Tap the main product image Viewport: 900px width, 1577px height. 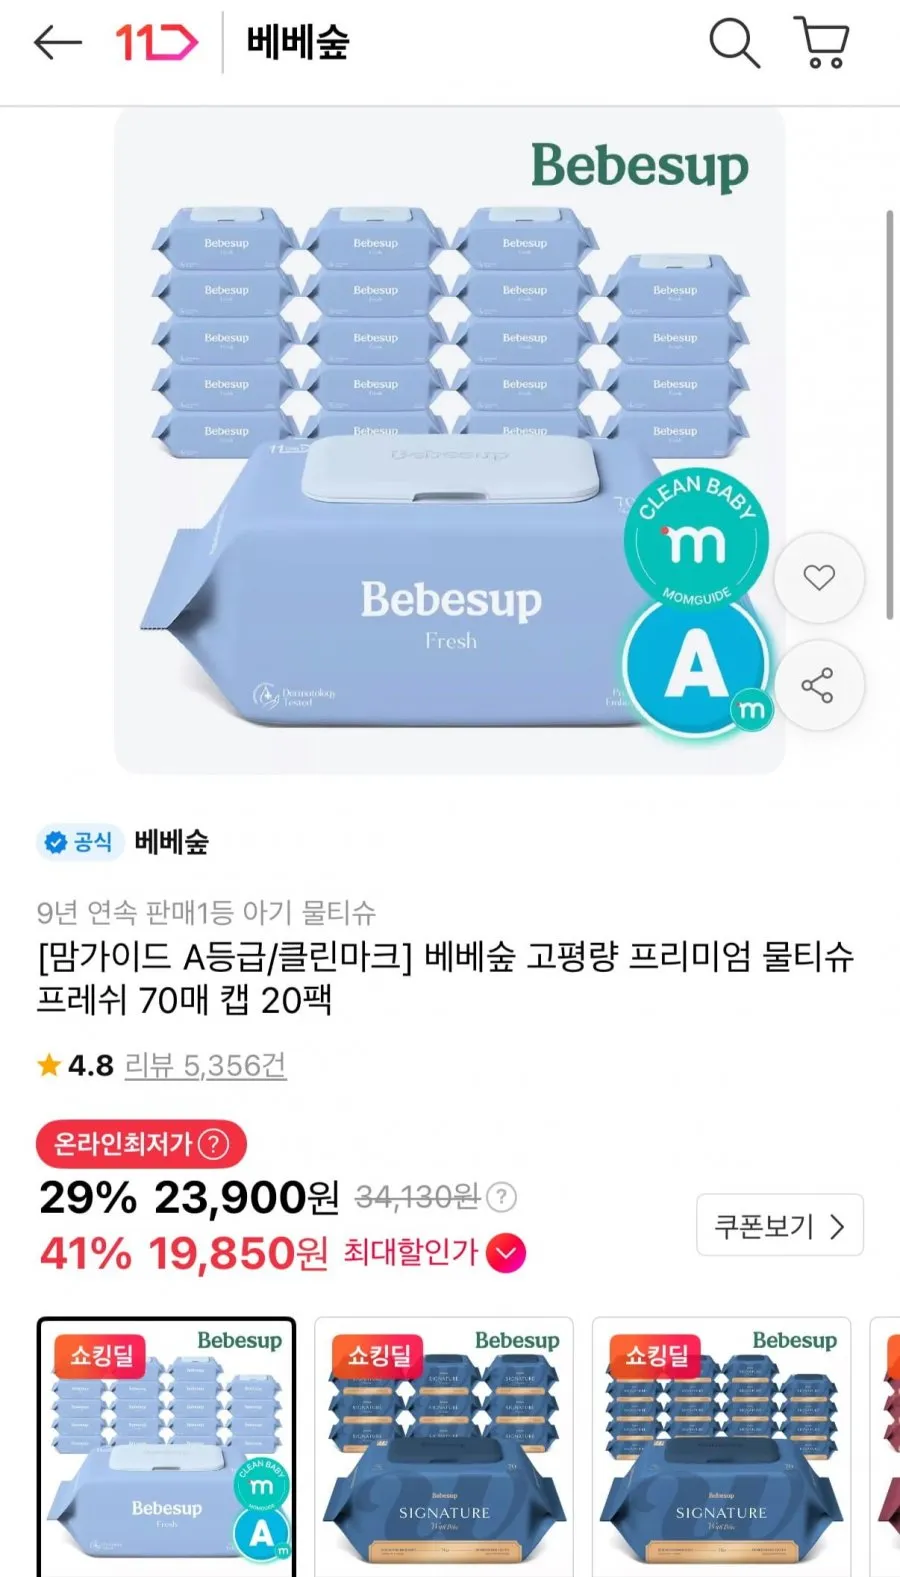450,440
